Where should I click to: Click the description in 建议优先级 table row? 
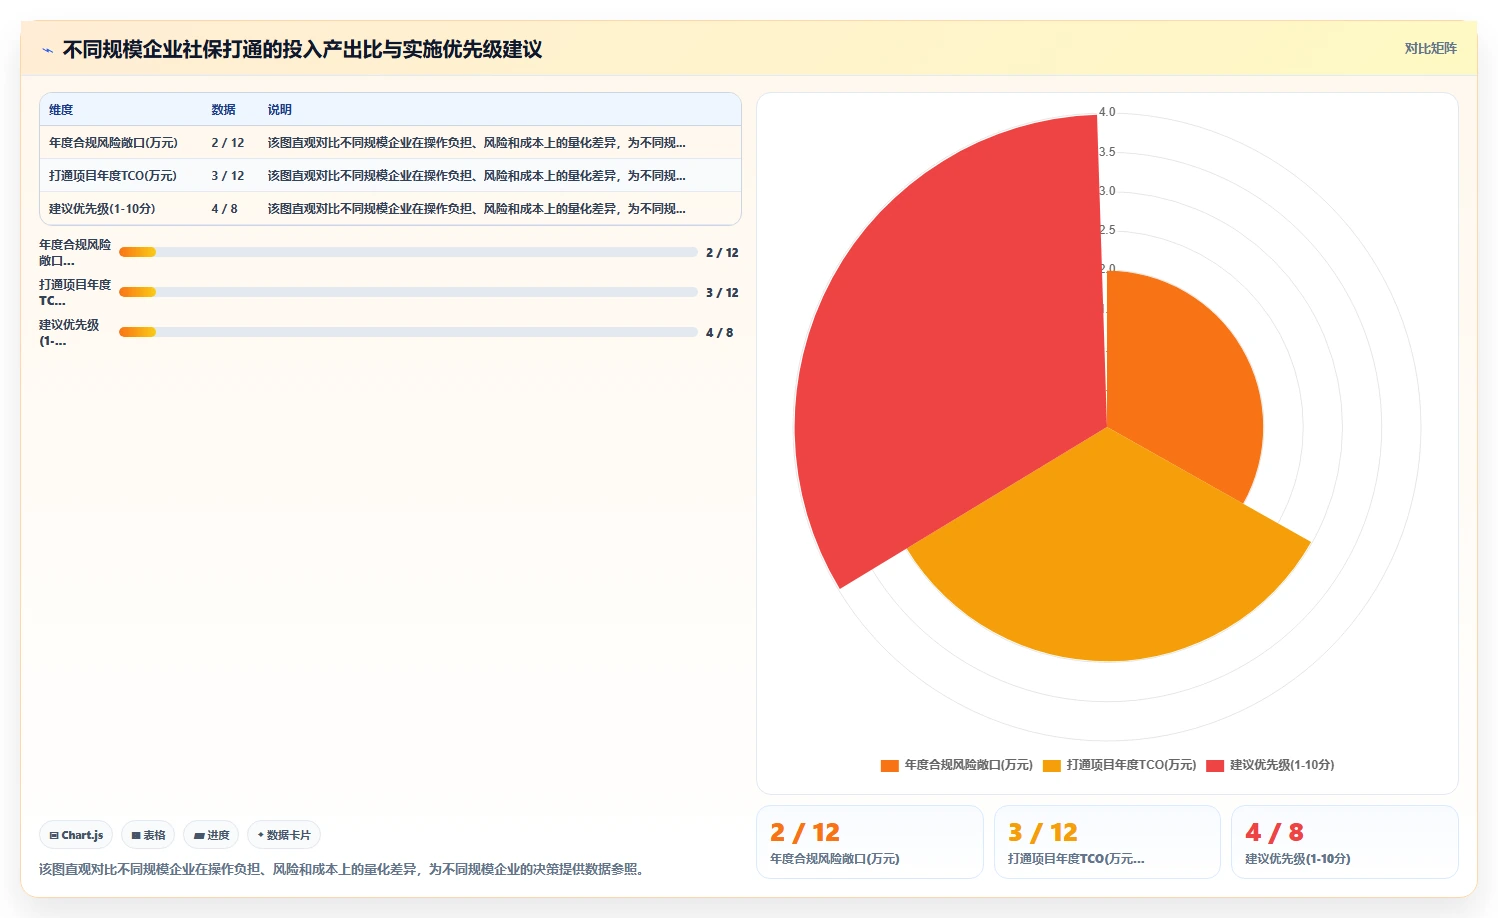point(476,209)
